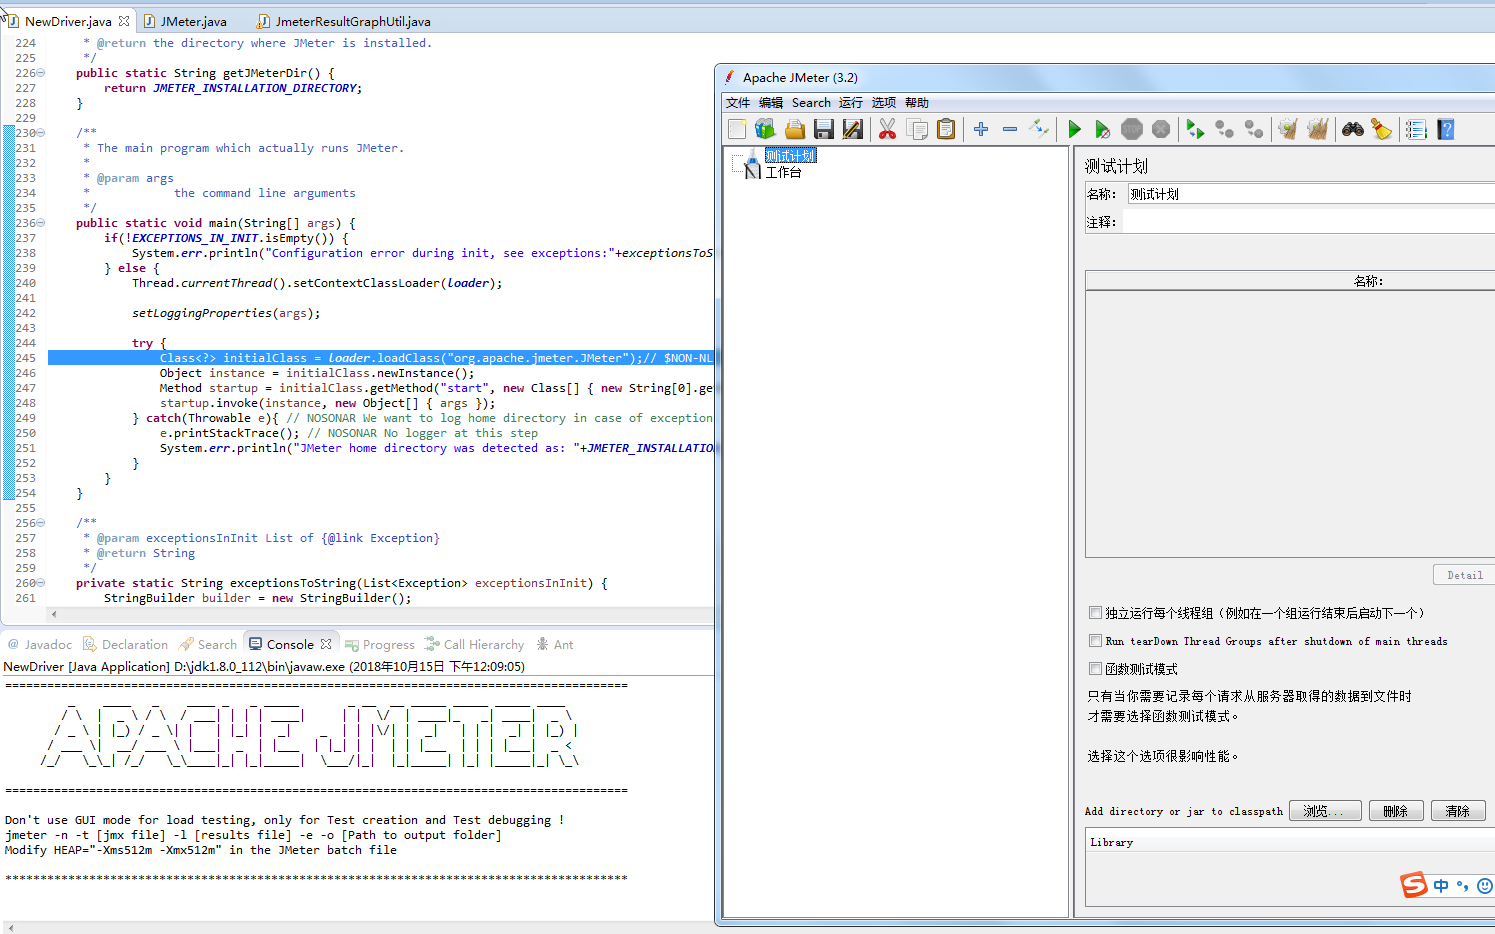The width and height of the screenshot is (1495, 934).
Task: Collapse the Javadoc comment at line 256
Action: [x=41, y=523]
